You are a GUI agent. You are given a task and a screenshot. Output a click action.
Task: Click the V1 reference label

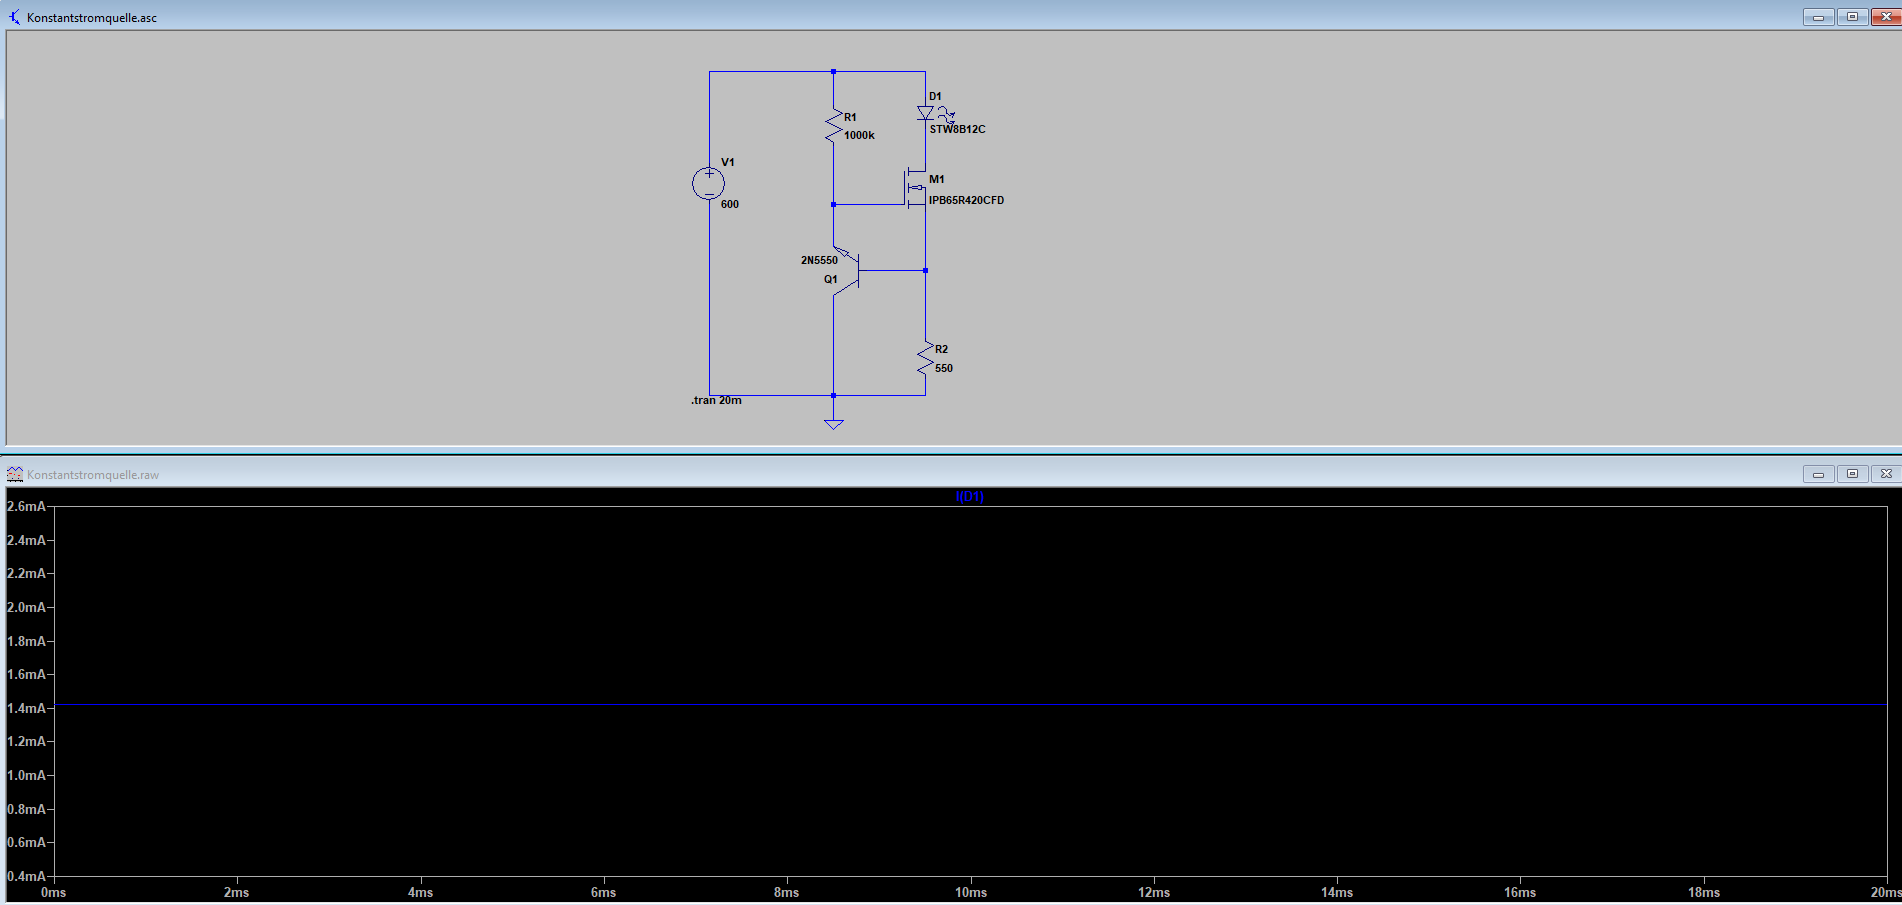(x=728, y=162)
